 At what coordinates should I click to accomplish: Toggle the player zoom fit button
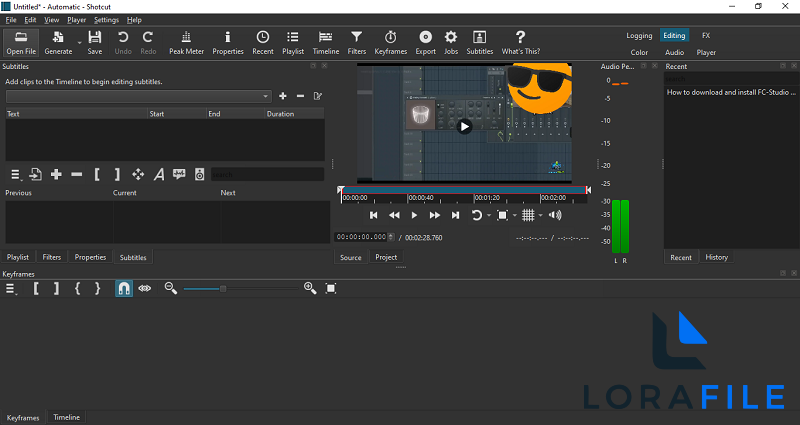(x=502, y=215)
